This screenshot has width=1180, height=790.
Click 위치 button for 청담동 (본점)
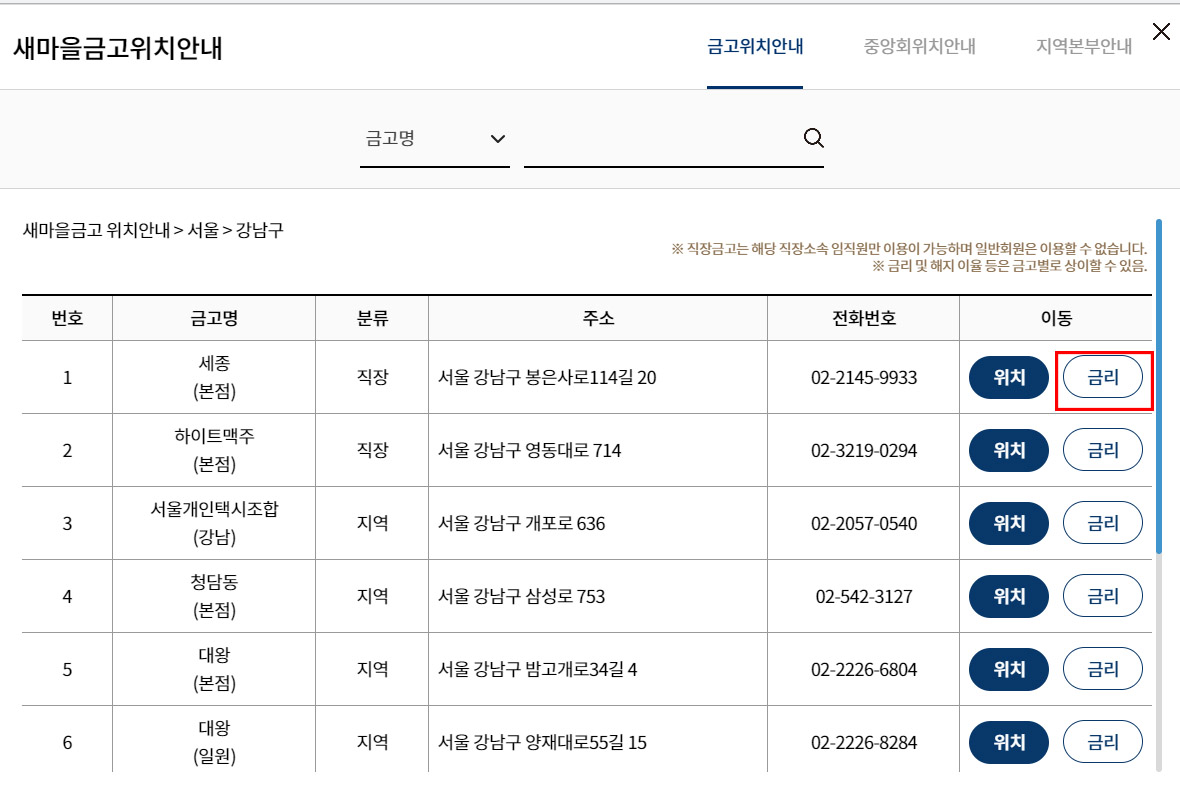pyautogui.click(x=1008, y=597)
